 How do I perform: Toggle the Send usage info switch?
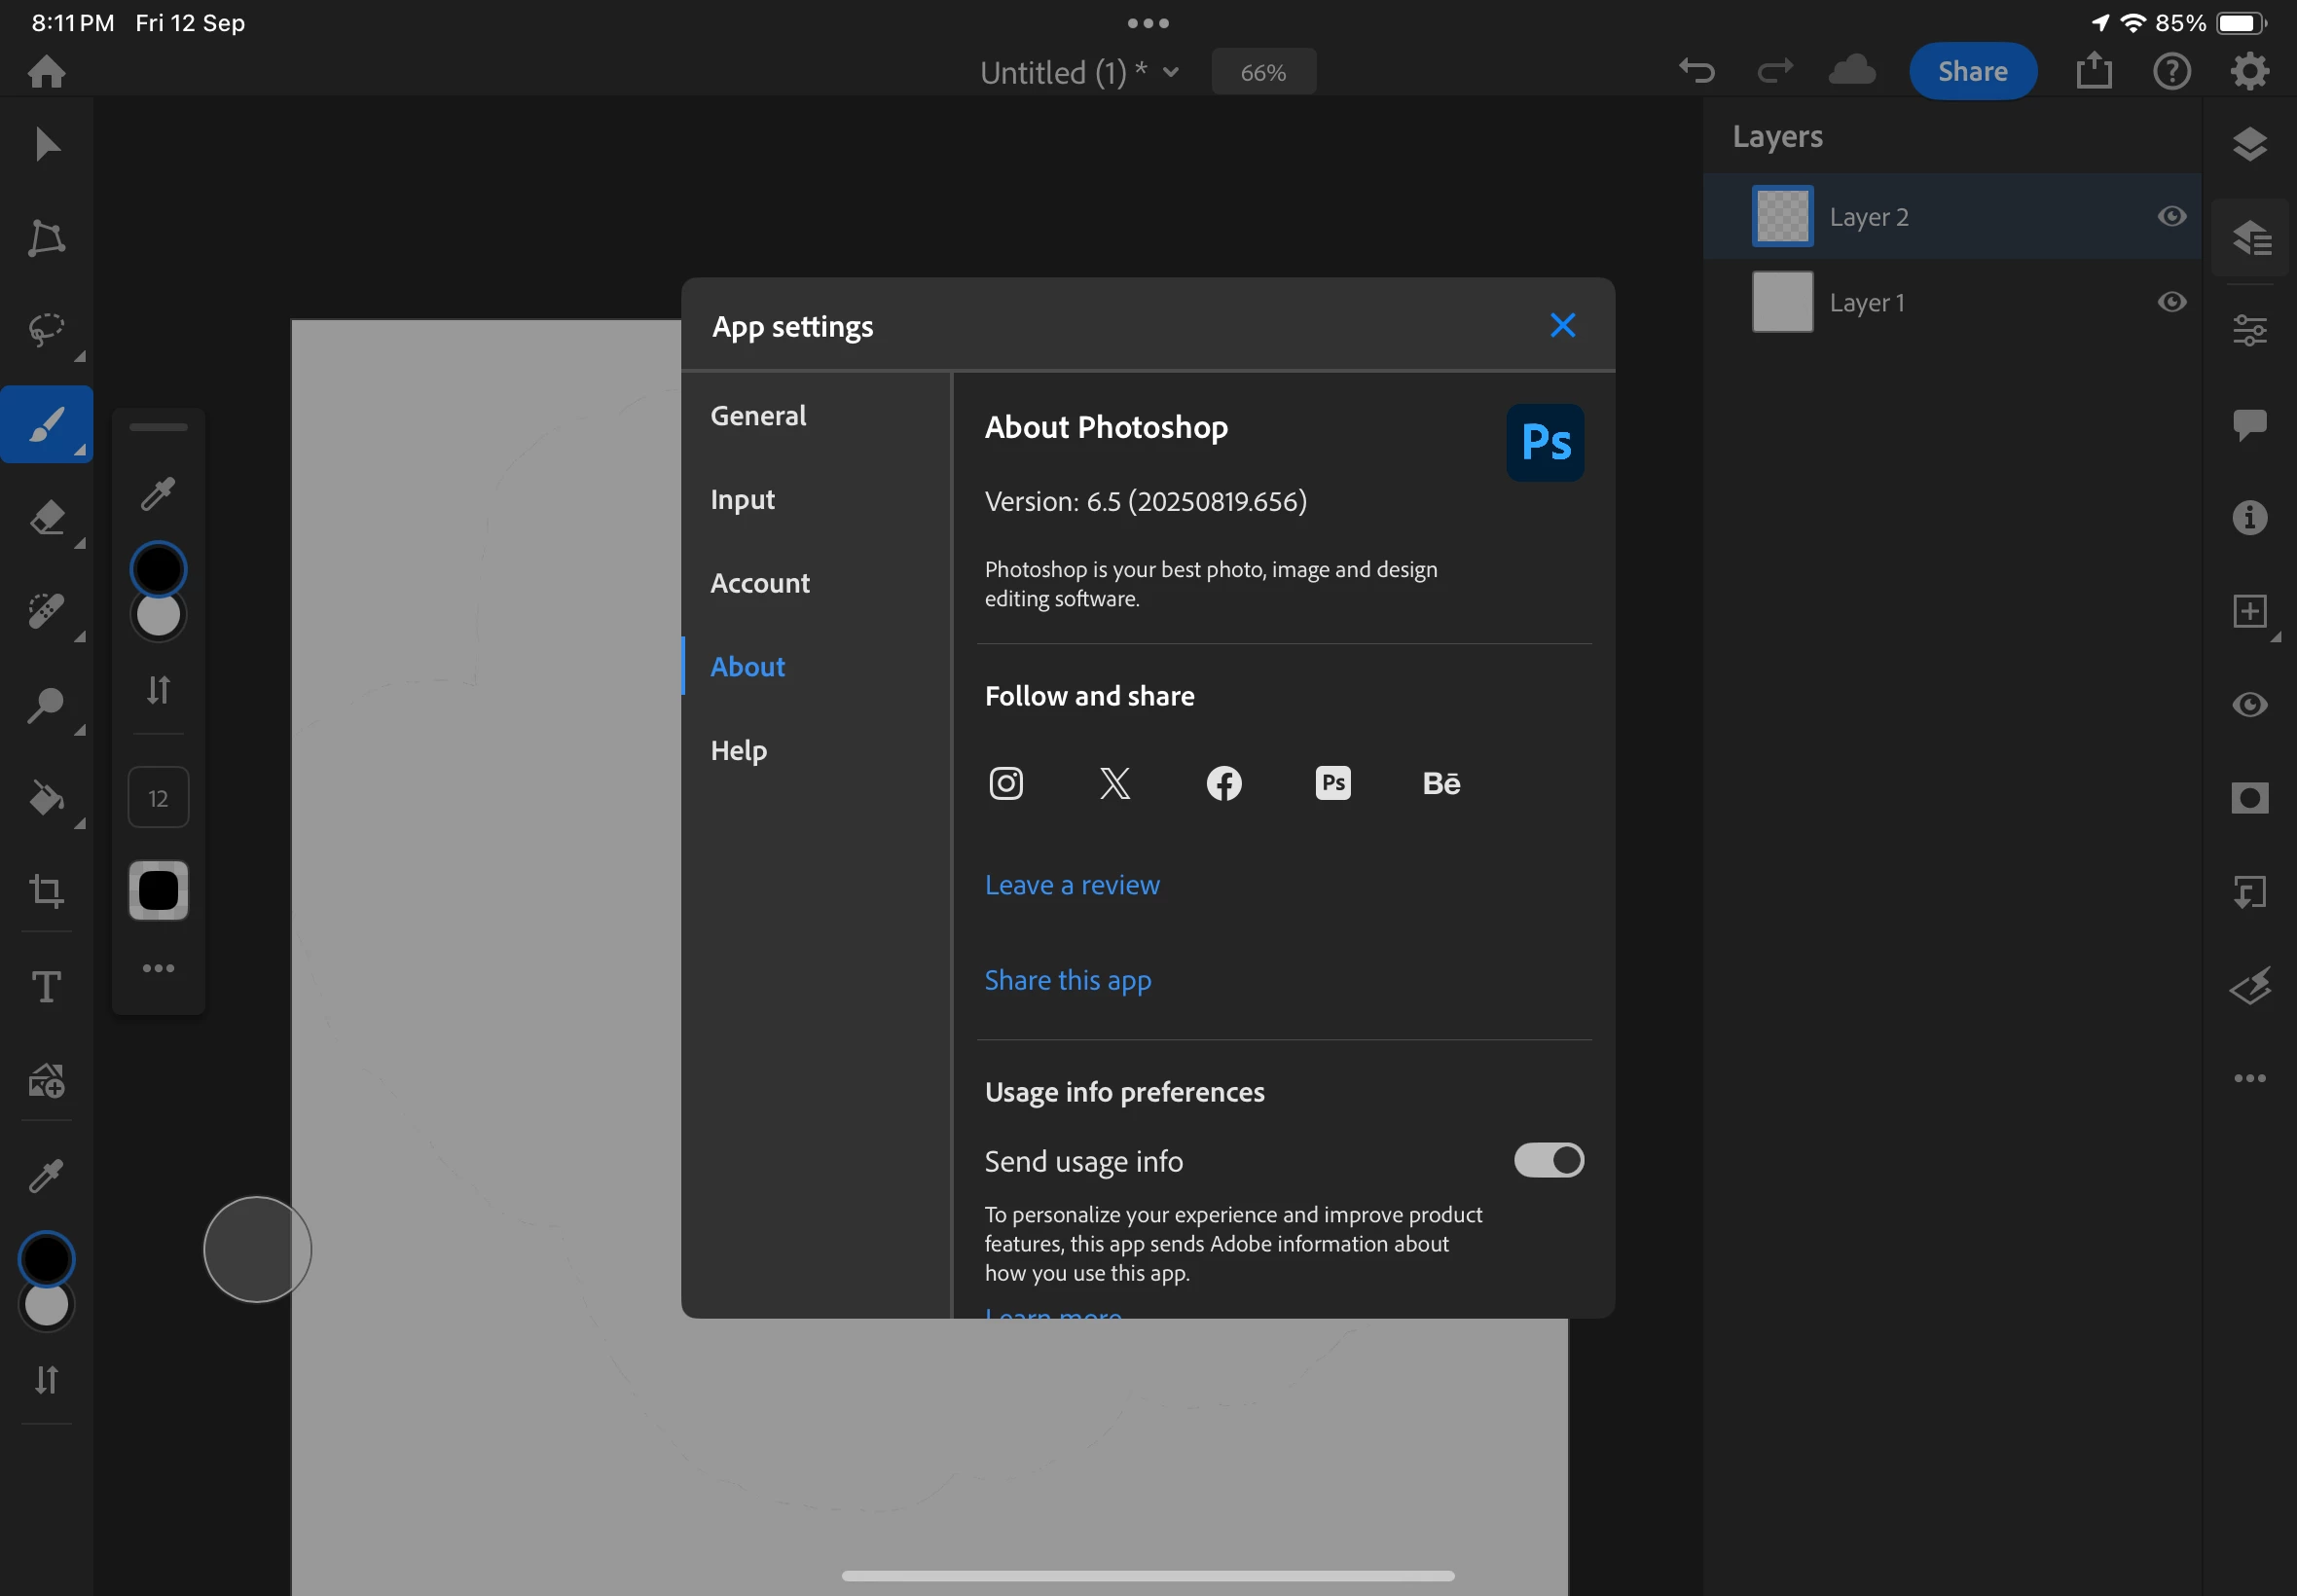point(1548,1160)
